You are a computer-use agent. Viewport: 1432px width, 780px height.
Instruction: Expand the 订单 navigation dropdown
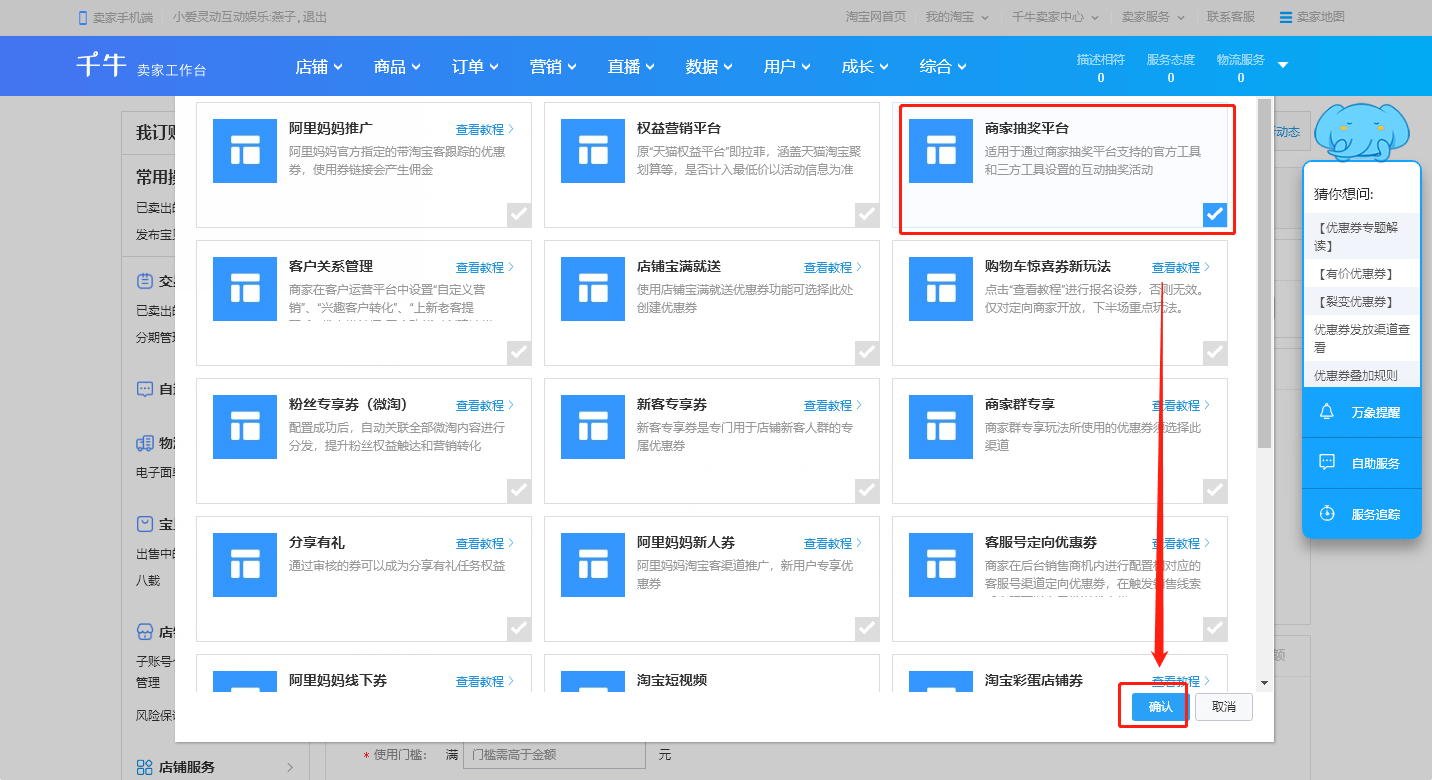[x=475, y=67]
